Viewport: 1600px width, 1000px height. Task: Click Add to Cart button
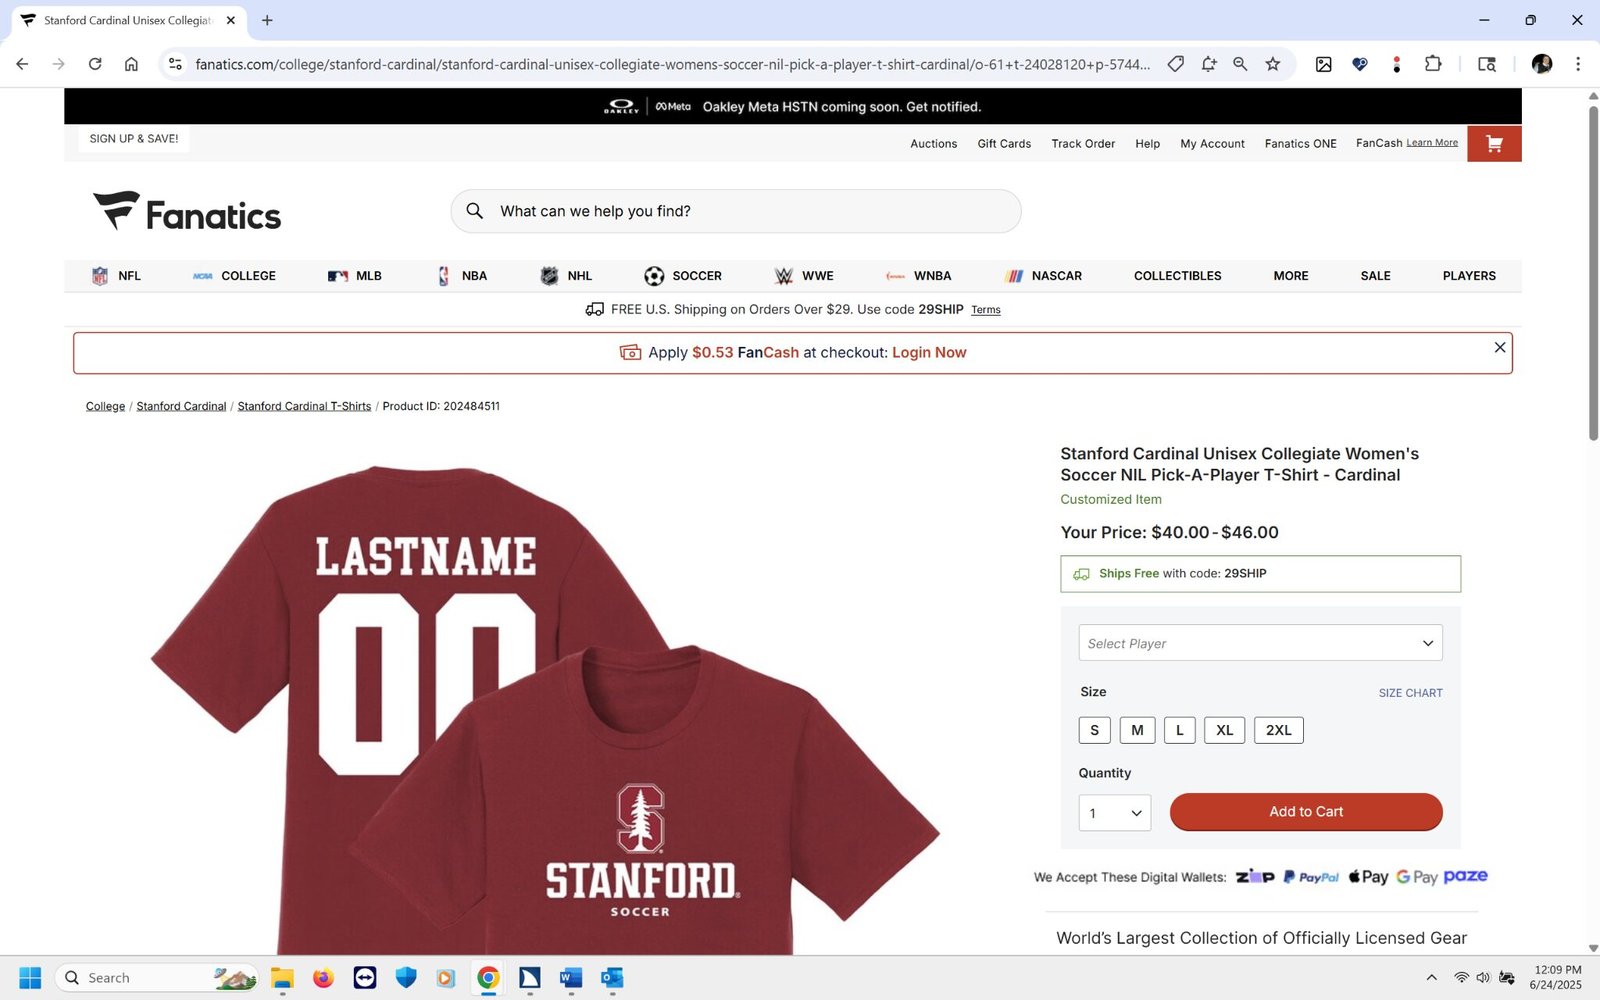coord(1306,812)
